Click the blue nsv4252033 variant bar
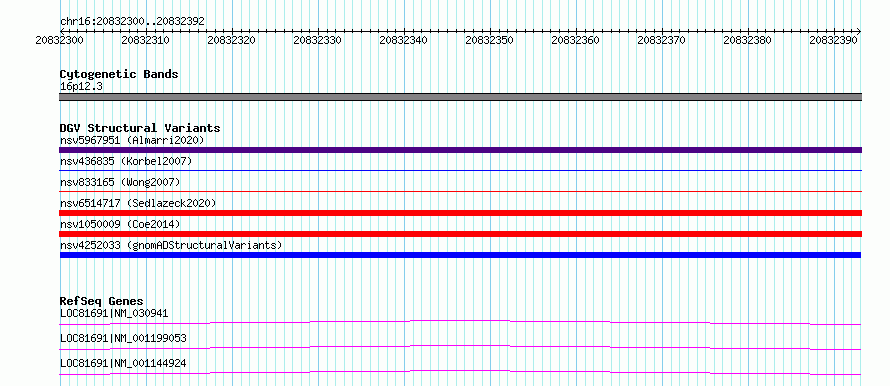Image resolution: width=890 pixels, height=386 pixels. pos(460,255)
